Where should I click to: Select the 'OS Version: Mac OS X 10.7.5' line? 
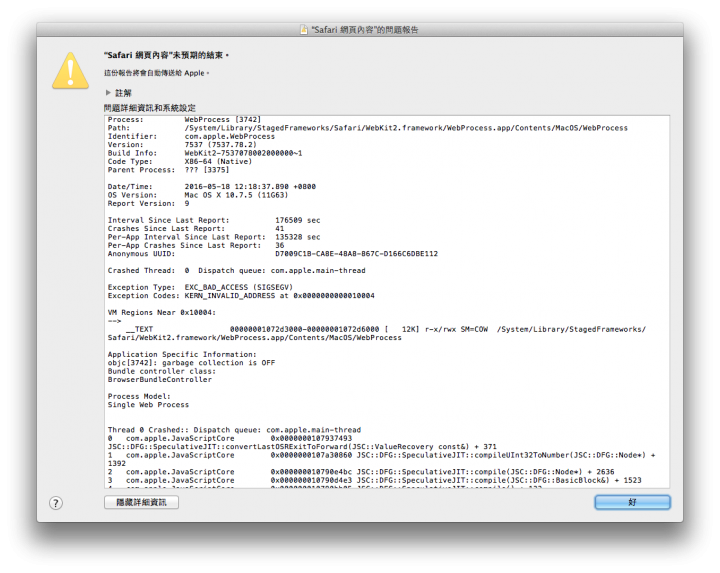(198, 195)
